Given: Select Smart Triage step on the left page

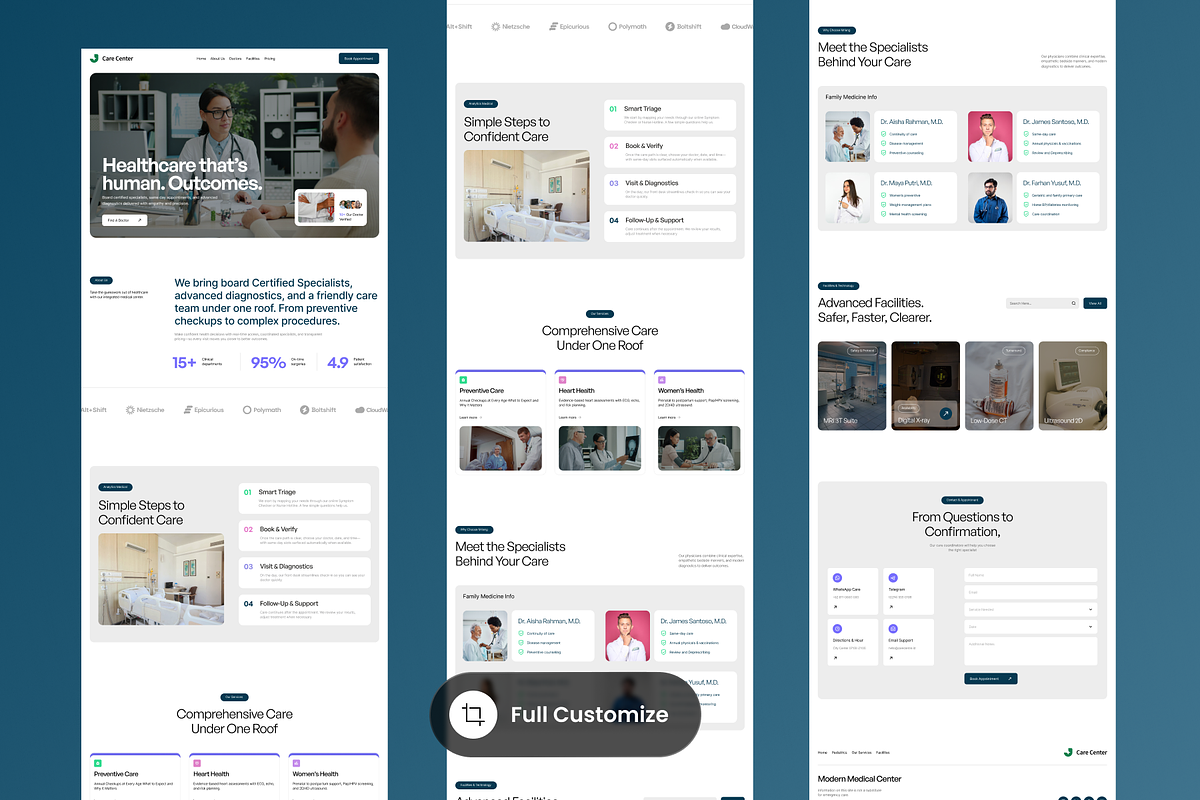Looking at the screenshot, I should point(304,499).
